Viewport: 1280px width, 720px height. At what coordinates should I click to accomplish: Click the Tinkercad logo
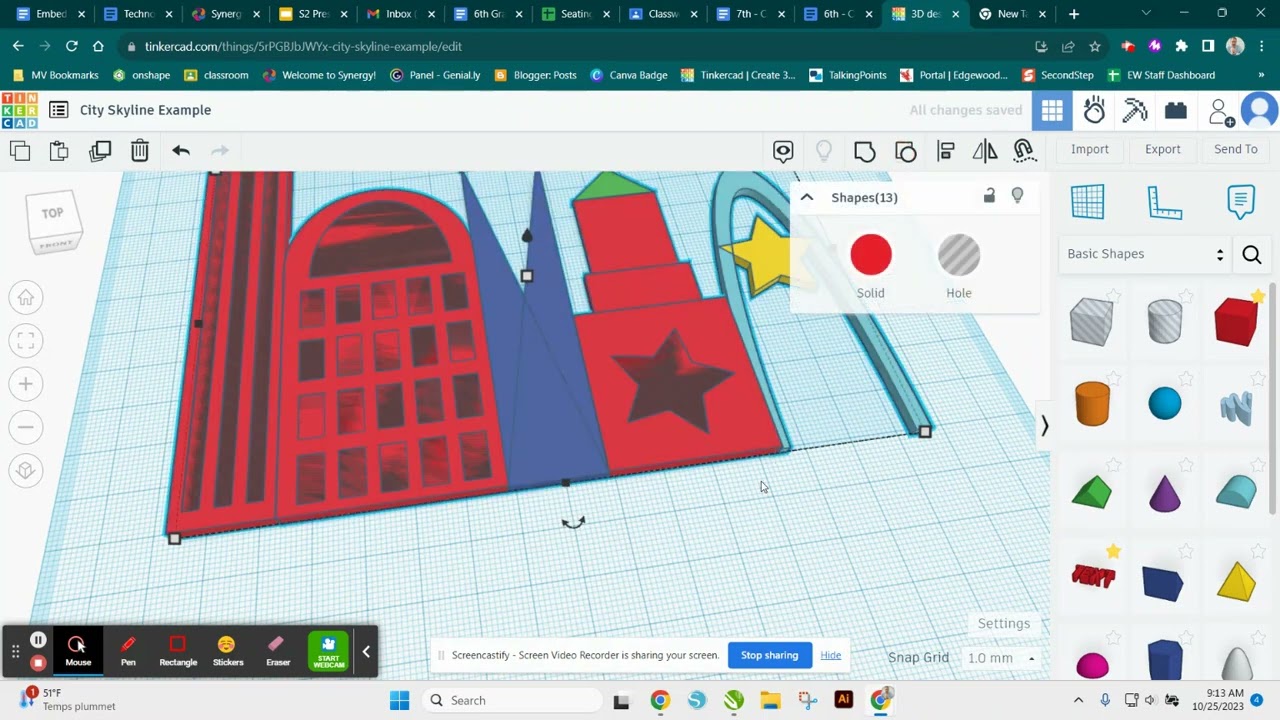(19, 110)
